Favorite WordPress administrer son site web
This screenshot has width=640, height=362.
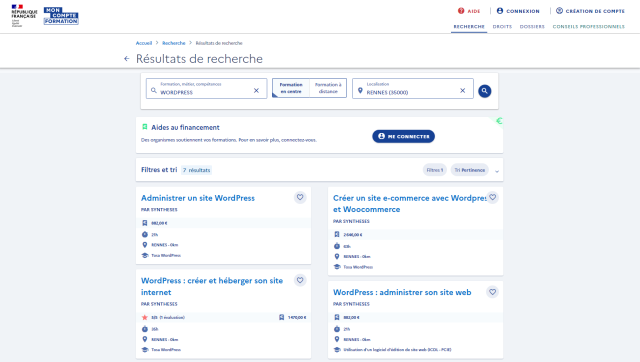click(493, 292)
